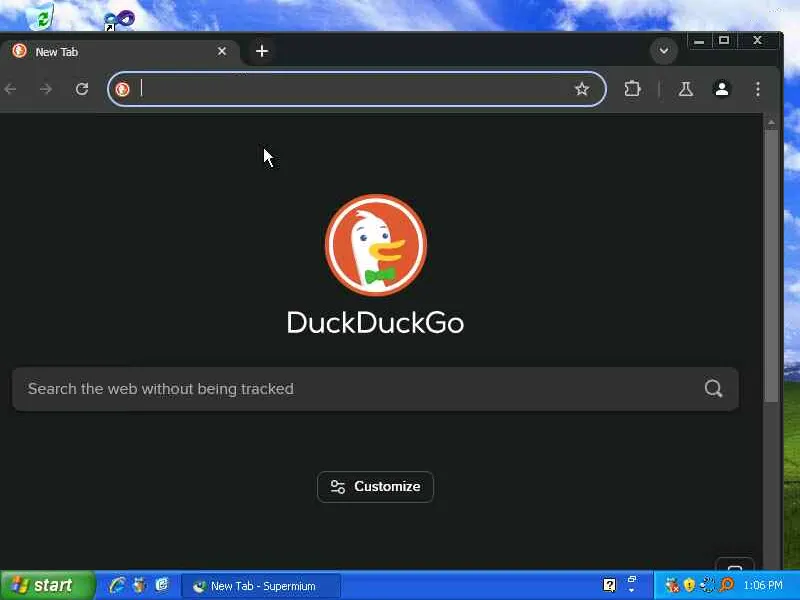Viewport: 800px width, 600px height.
Task: Click the DuckDuckGo wordmark text
Action: 376,322
